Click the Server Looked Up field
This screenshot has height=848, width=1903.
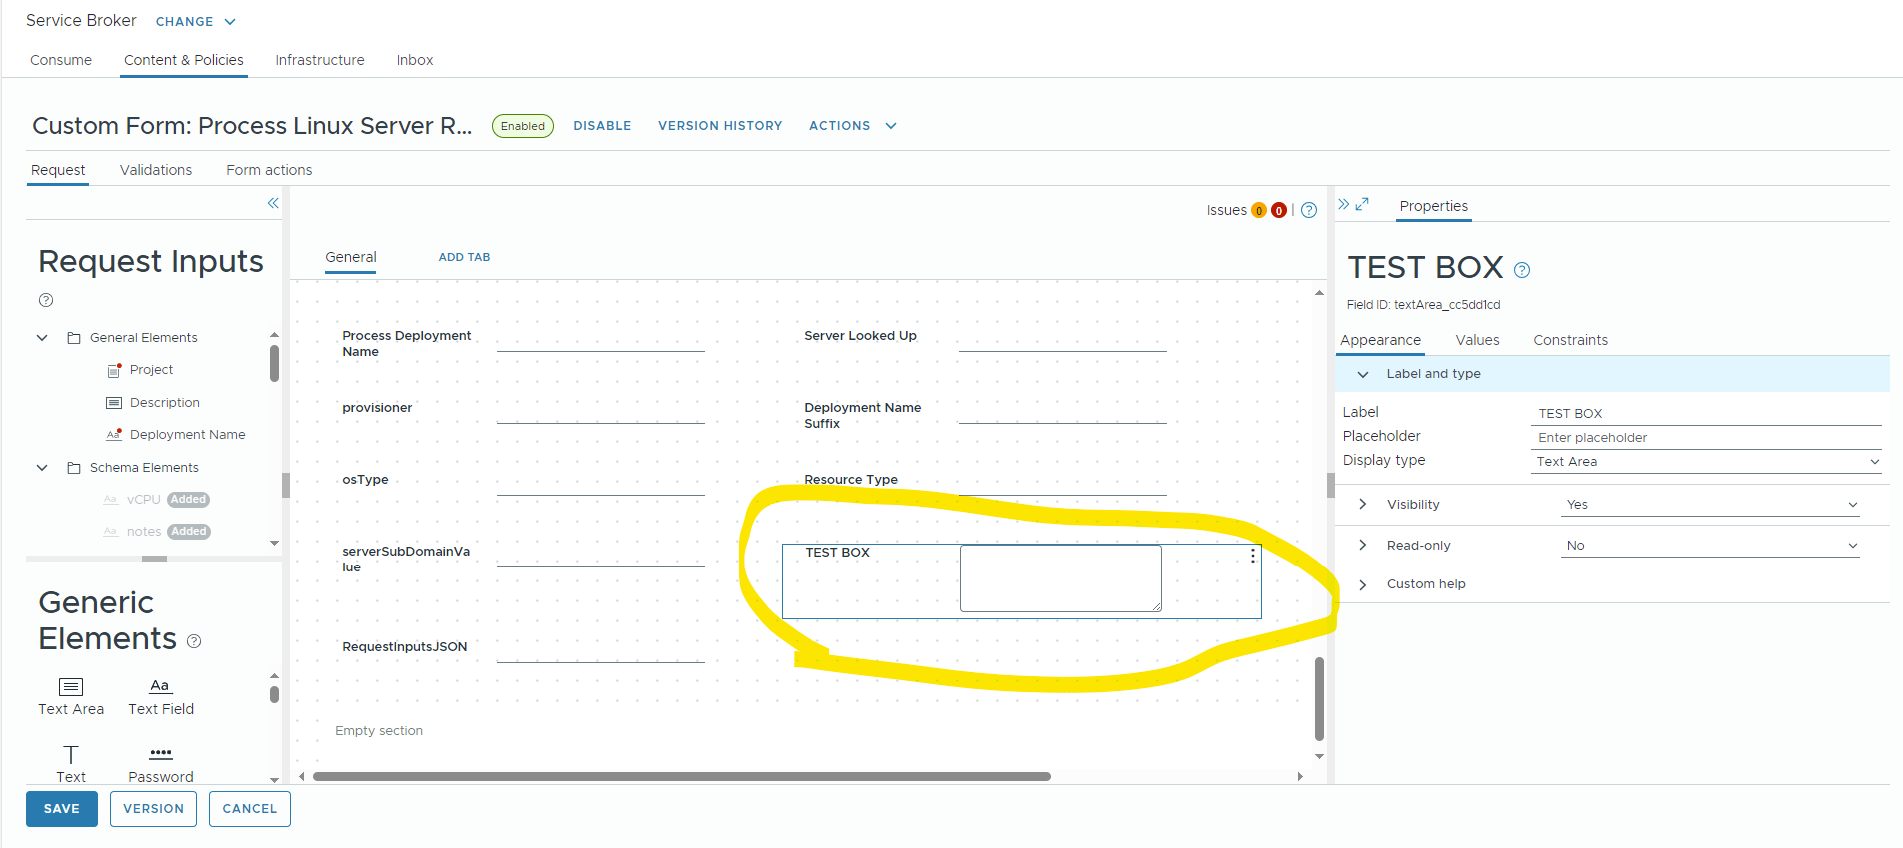1063,340
